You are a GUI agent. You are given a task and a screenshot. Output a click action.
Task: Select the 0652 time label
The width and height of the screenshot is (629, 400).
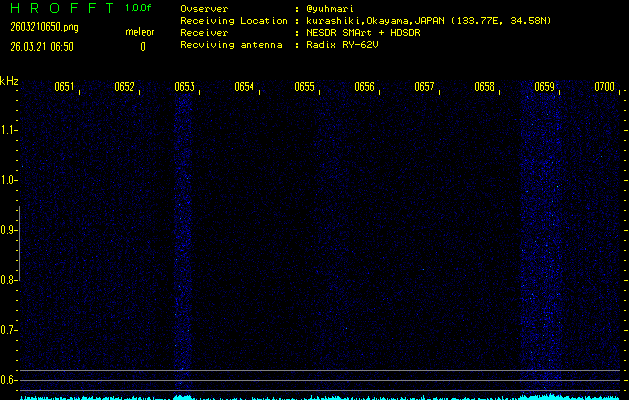124,87
